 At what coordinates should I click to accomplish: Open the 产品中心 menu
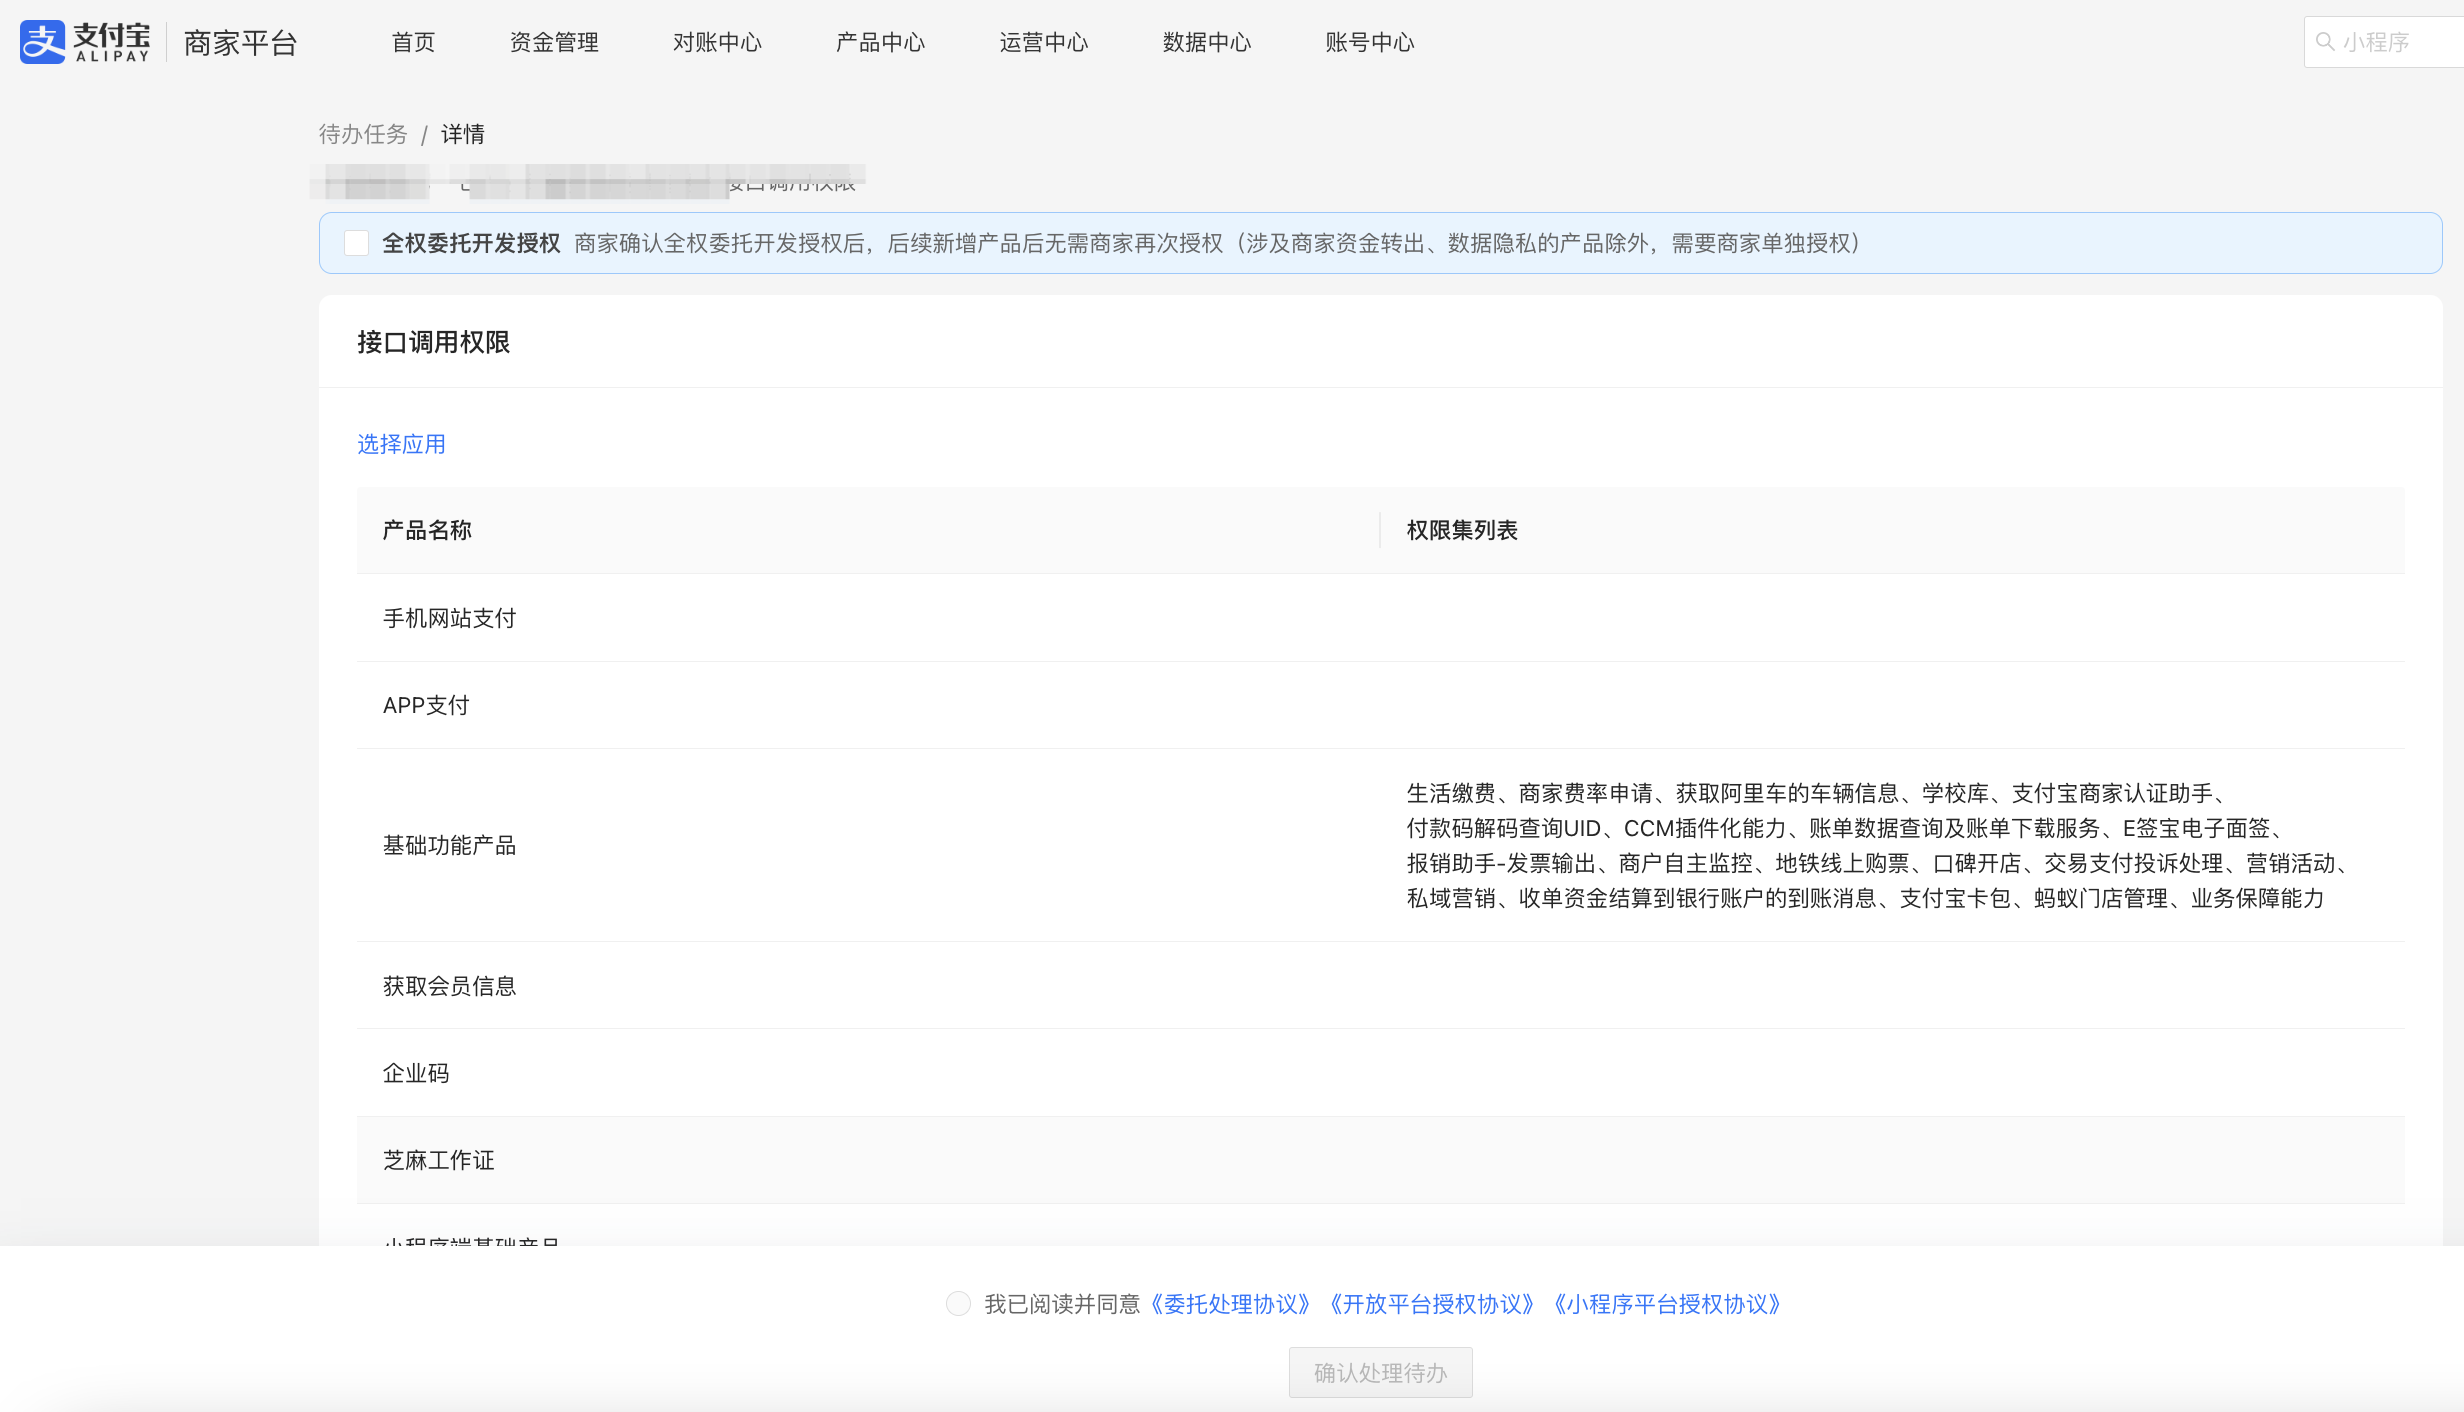[880, 42]
